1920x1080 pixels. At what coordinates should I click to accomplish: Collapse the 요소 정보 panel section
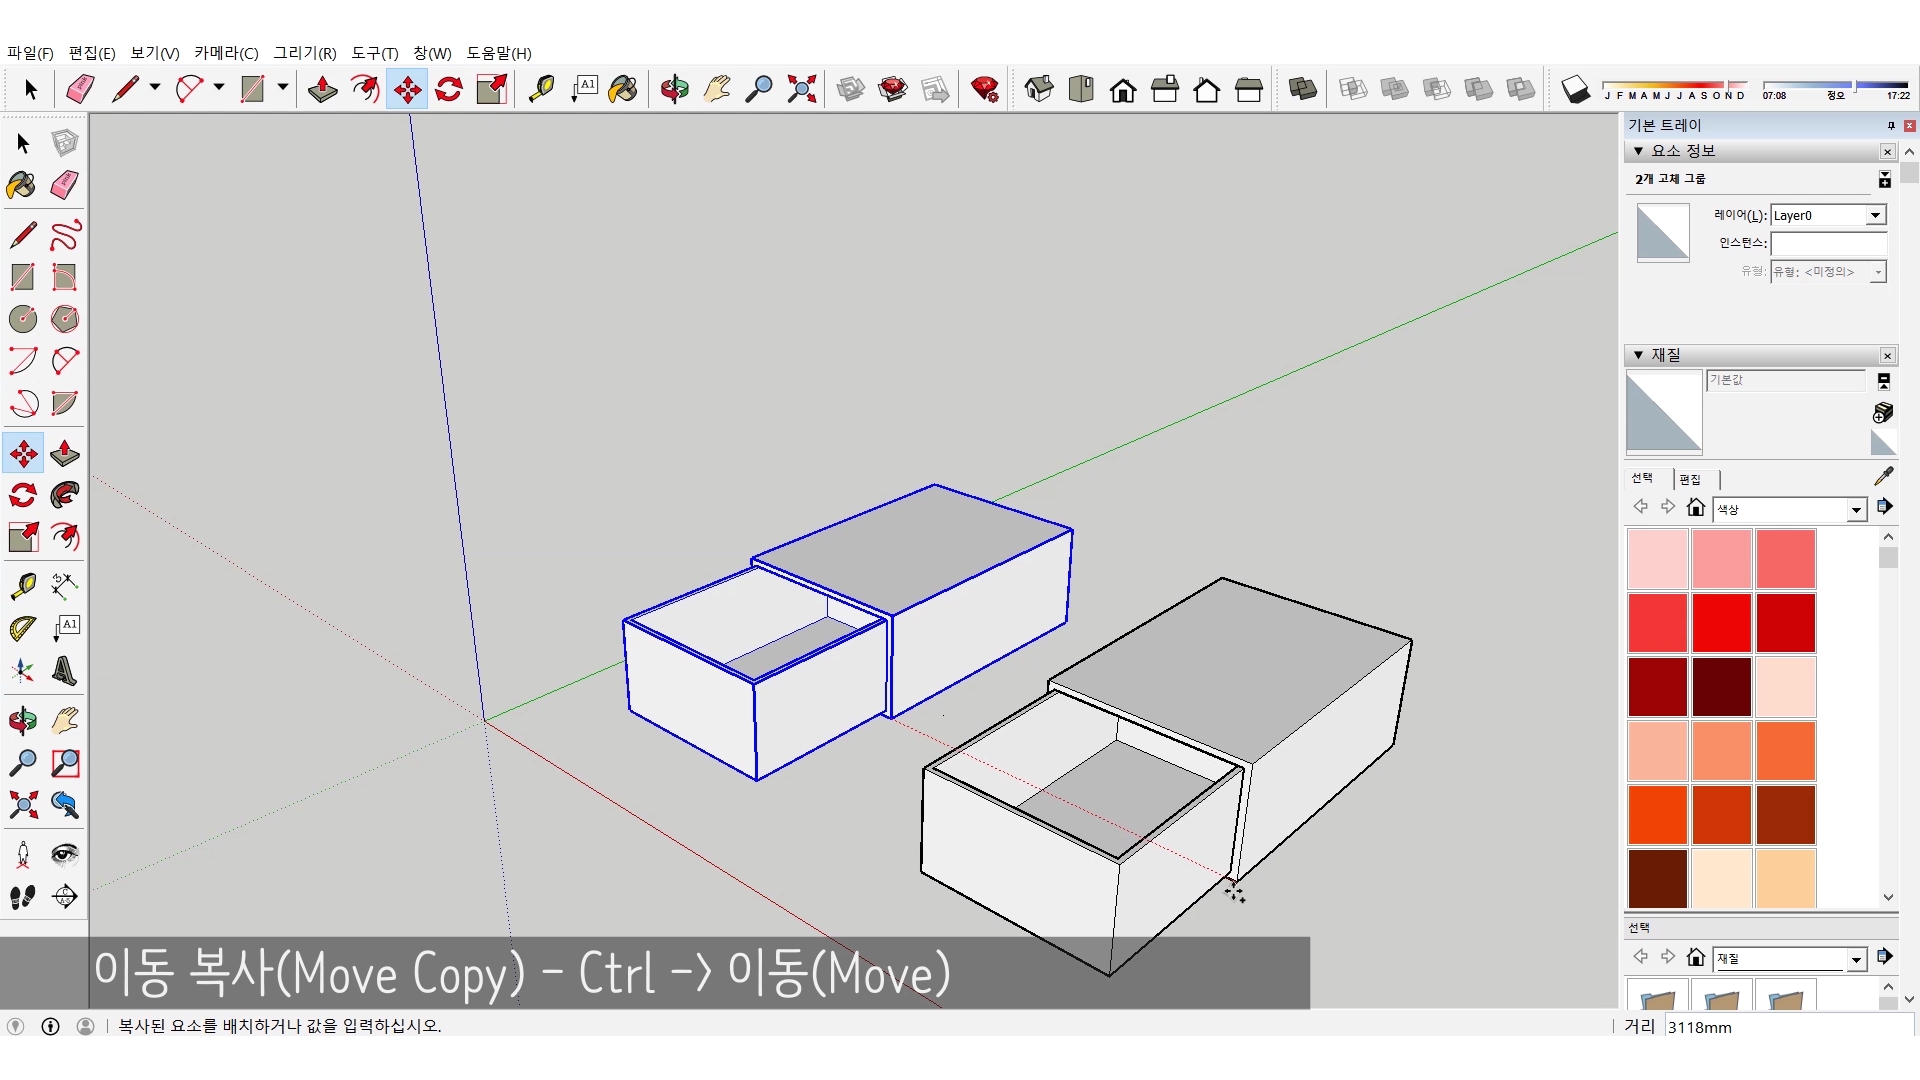(1638, 151)
